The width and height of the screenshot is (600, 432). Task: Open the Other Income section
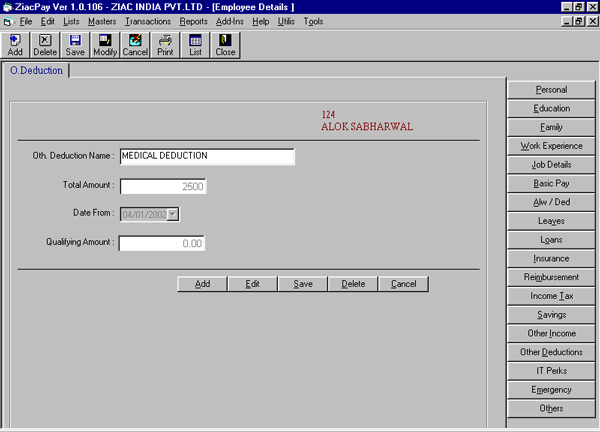[551, 333]
